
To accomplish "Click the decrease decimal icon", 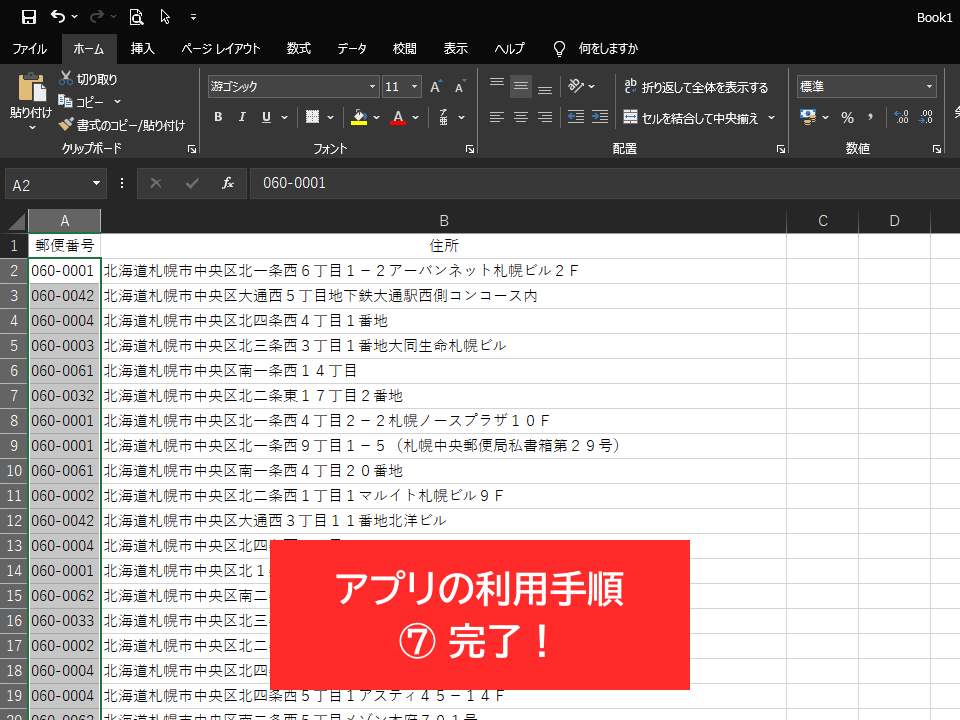I will 926,117.
